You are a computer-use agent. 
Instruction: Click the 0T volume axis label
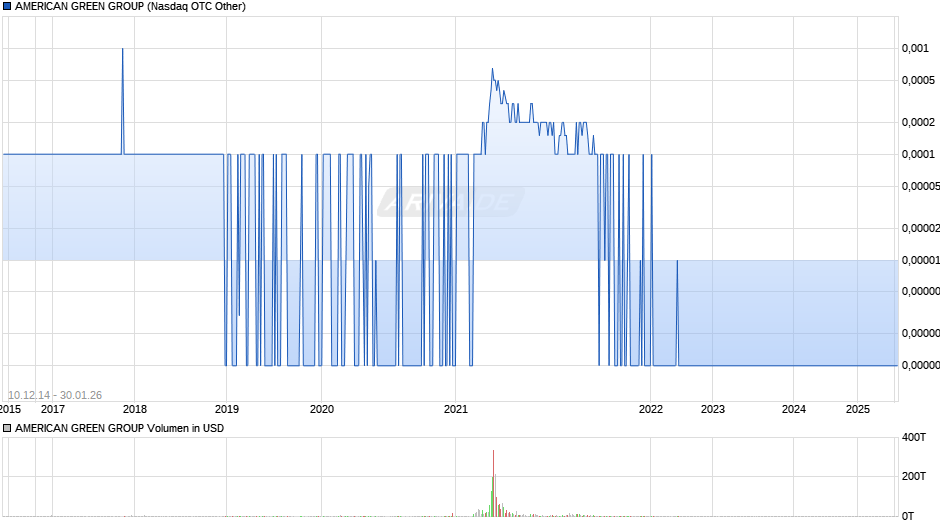pyautogui.click(x=908, y=516)
